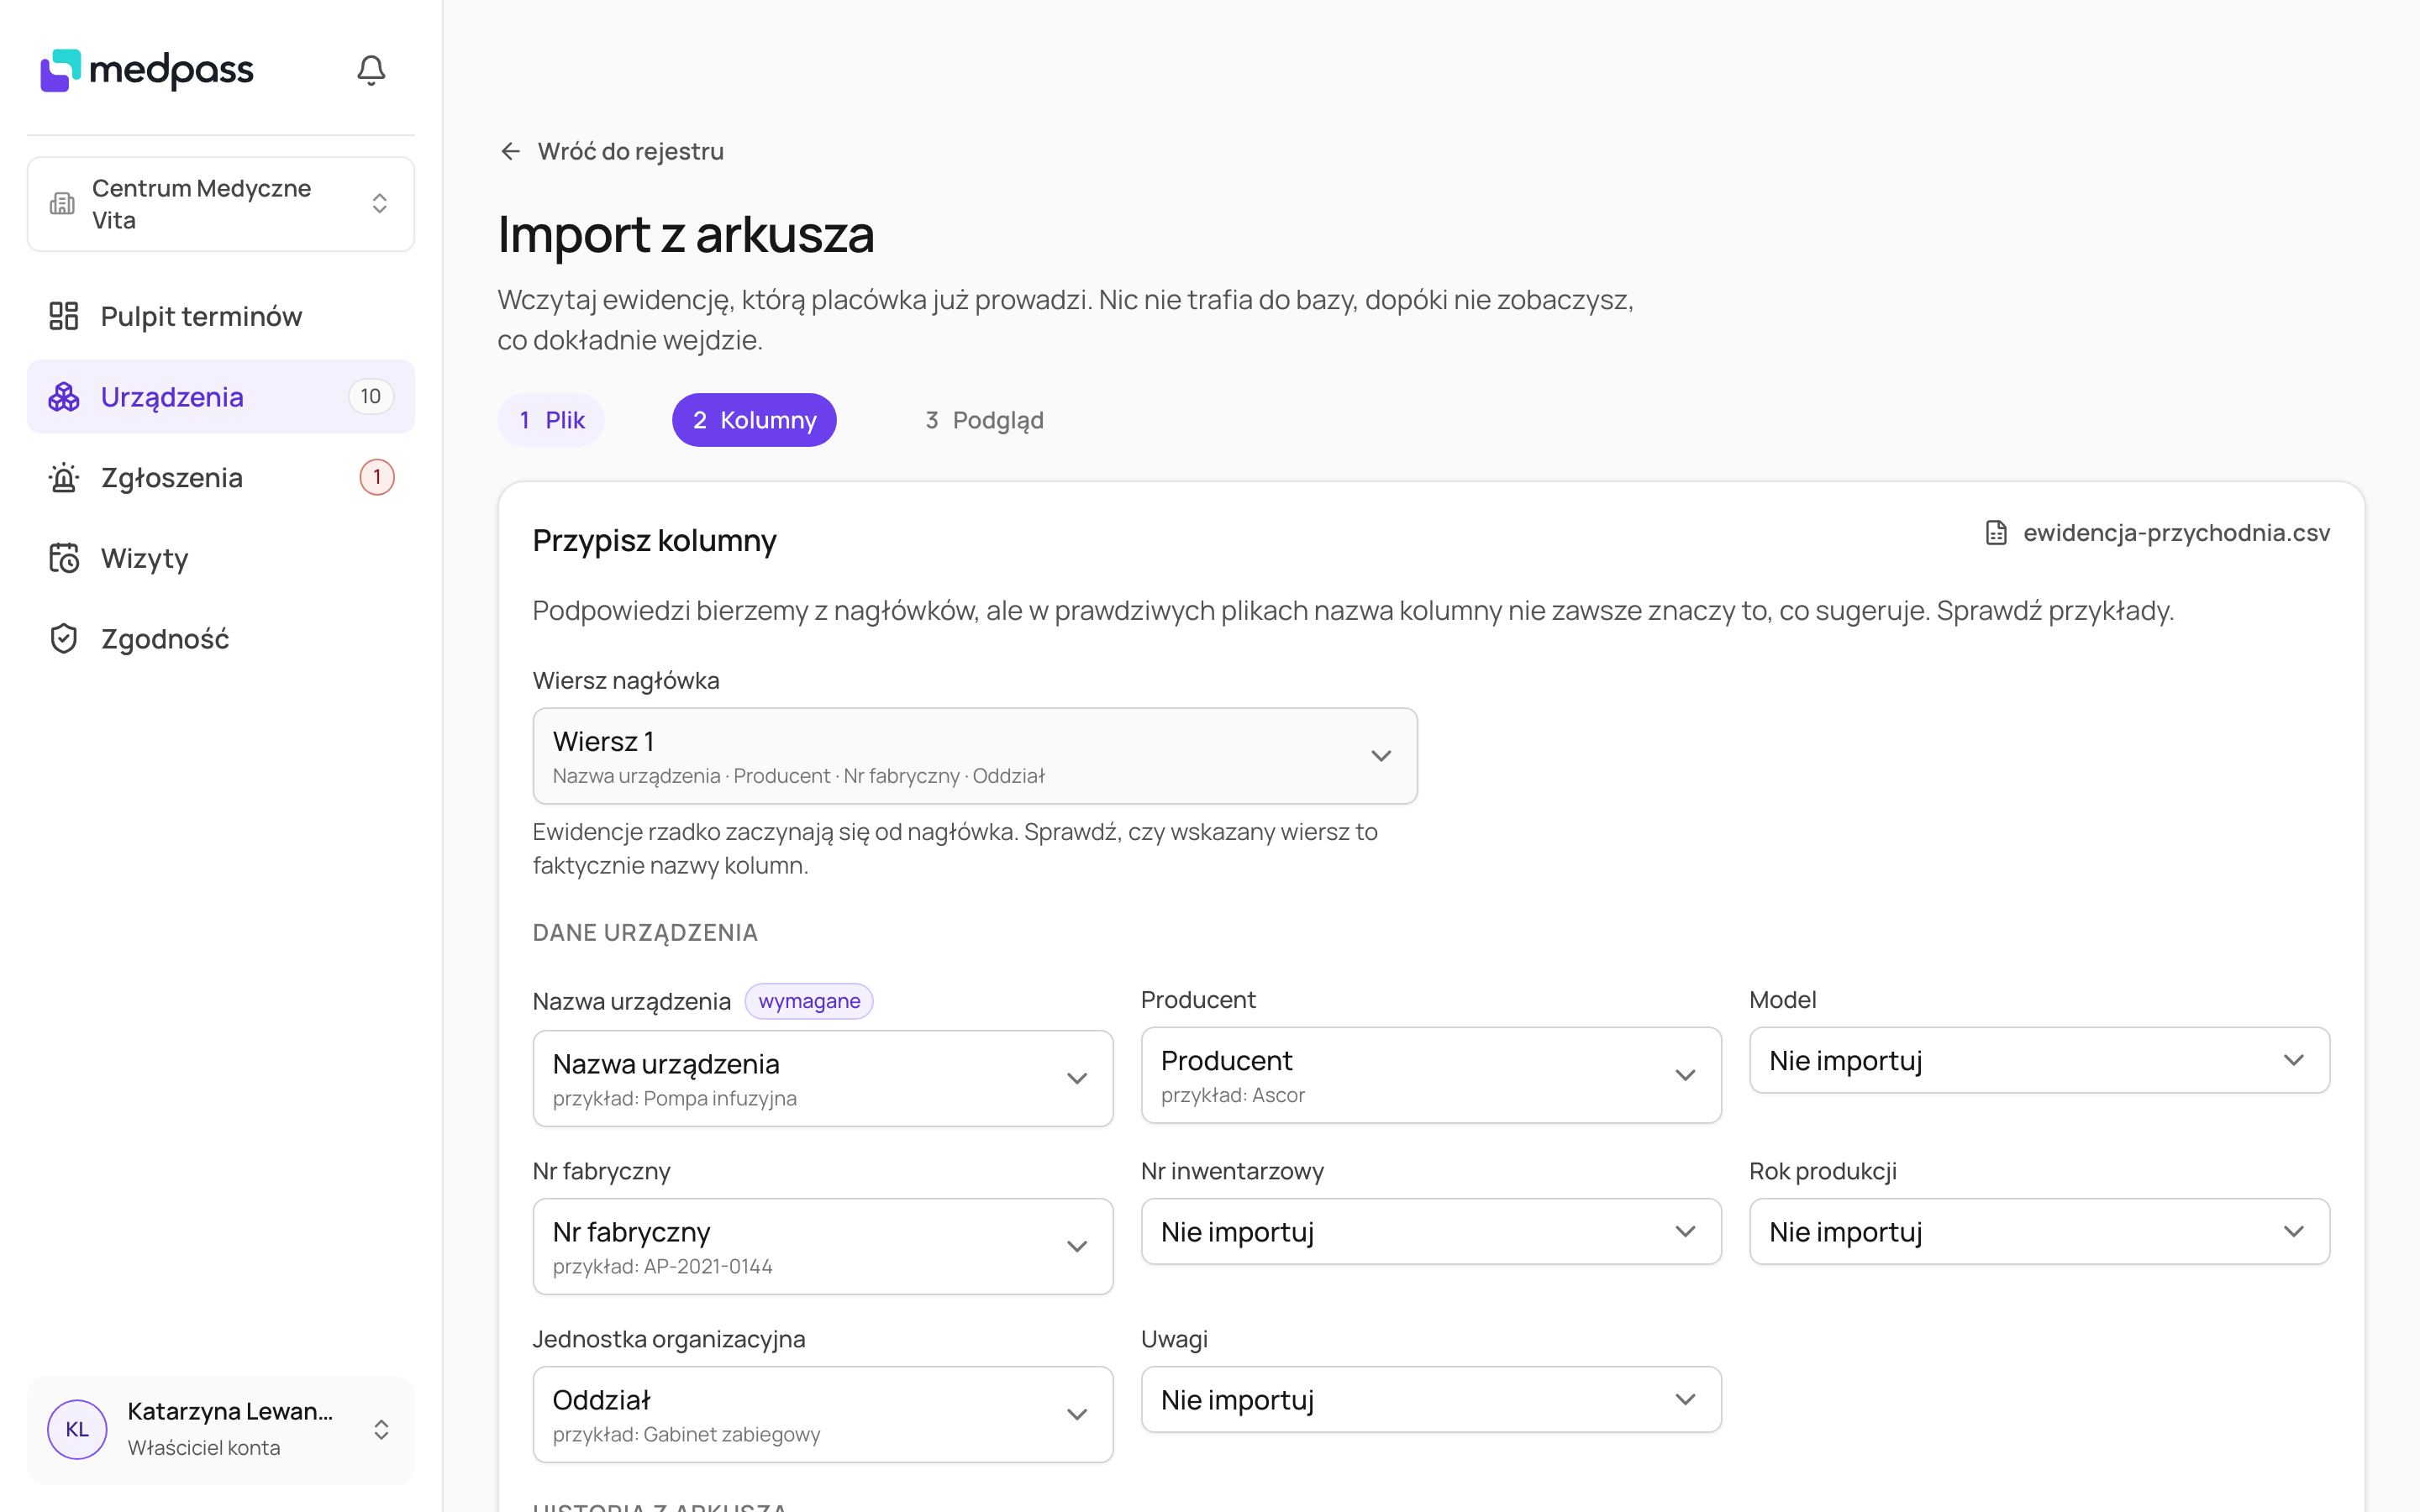Open notifications bell

(x=371, y=70)
